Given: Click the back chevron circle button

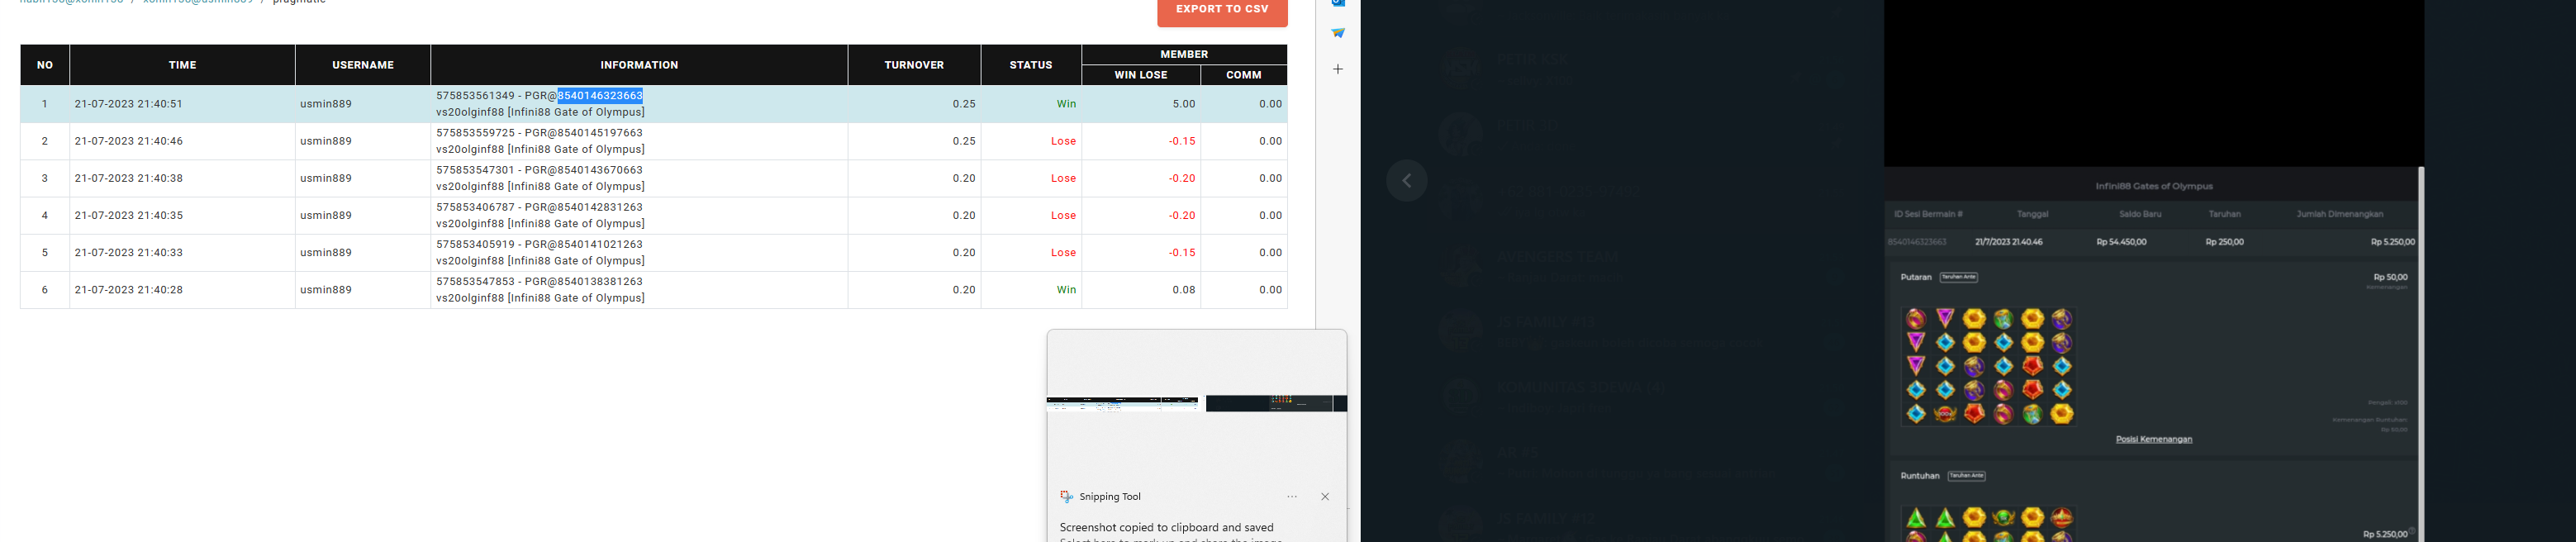Looking at the screenshot, I should 1407,181.
